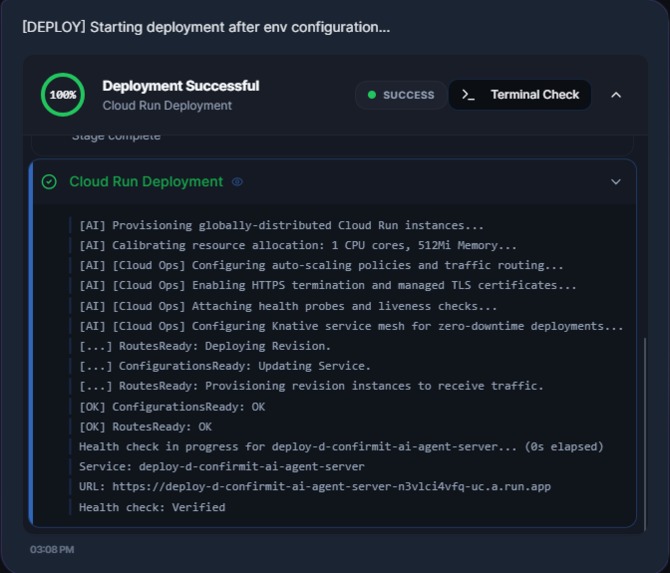Collapse the Cloud Run Deployment section
Screen dimensions: 670x573
point(616,182)
